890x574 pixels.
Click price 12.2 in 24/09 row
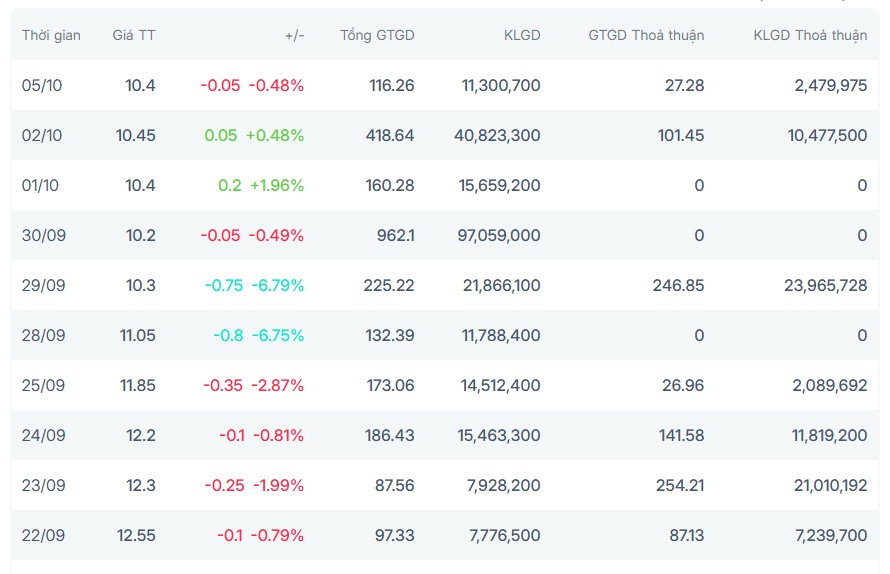141,435
